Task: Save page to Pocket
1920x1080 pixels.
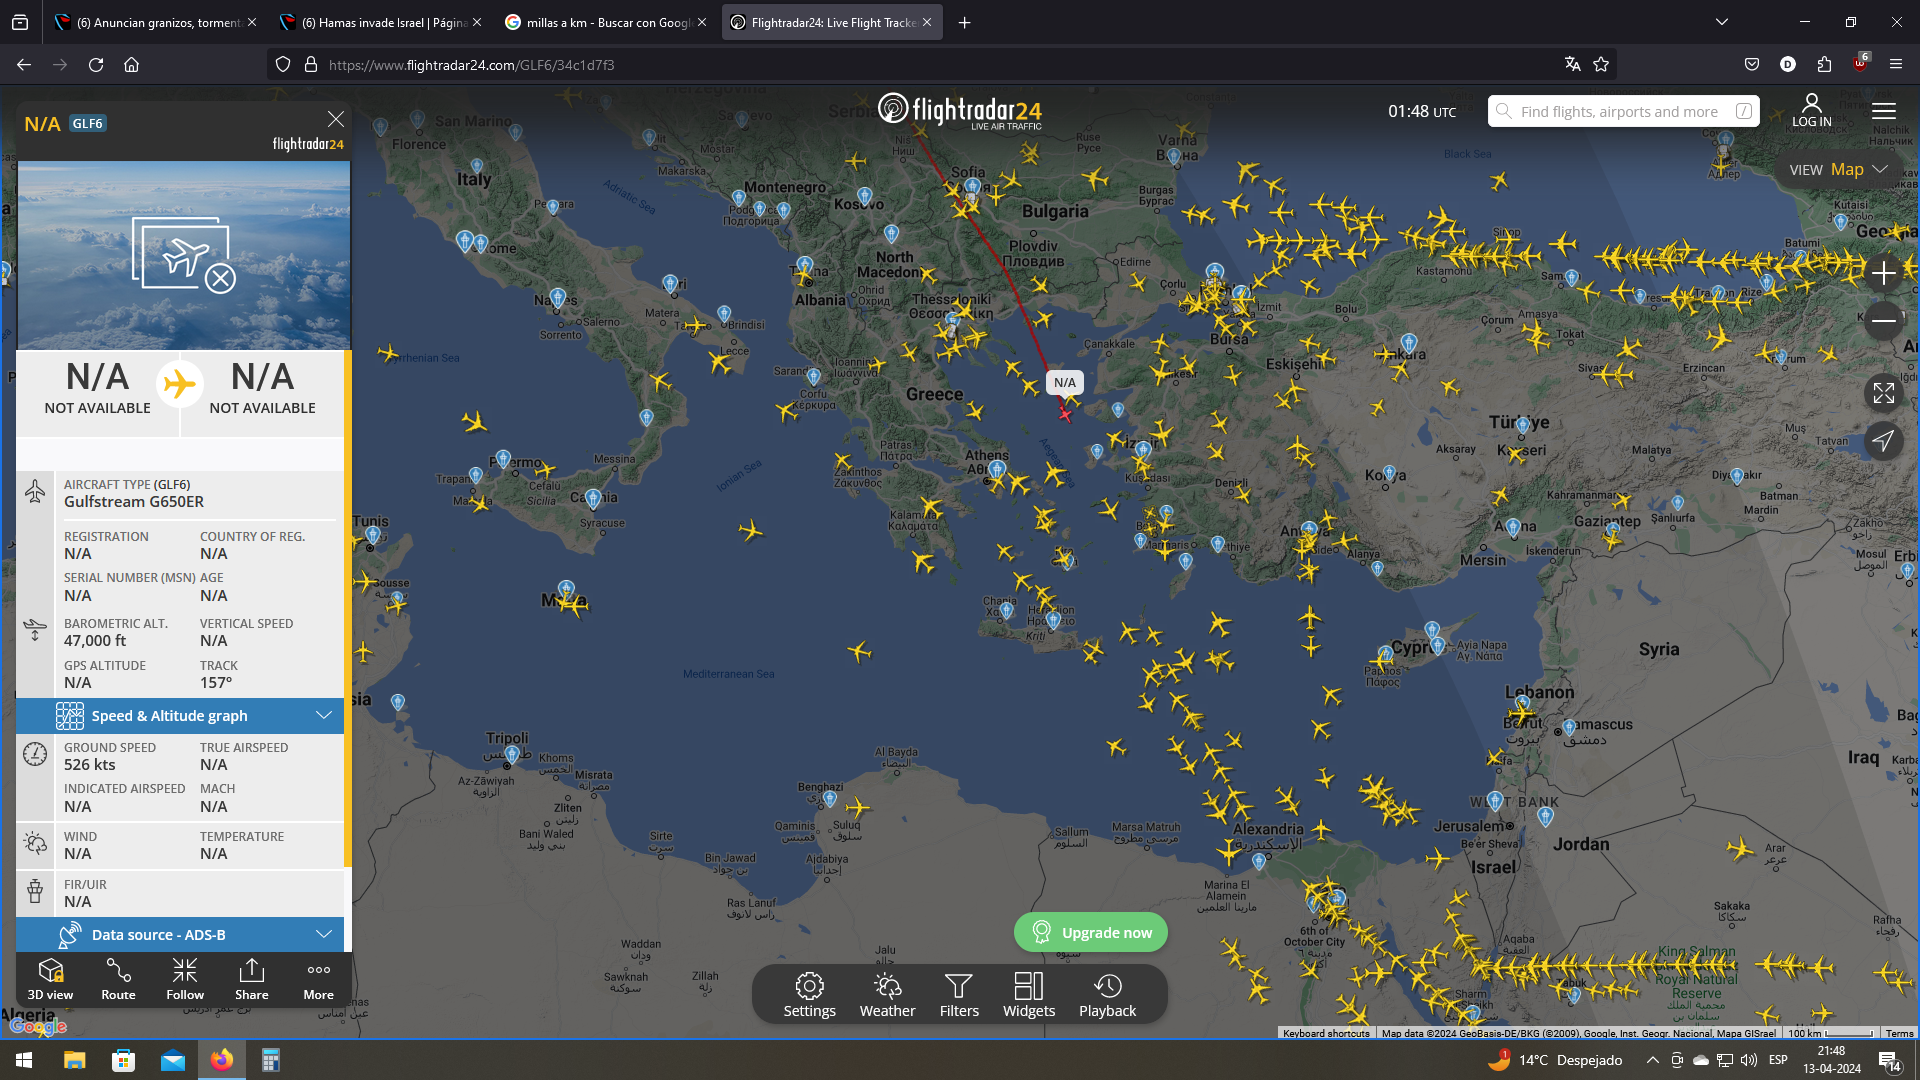Action: pos(1752,65)
